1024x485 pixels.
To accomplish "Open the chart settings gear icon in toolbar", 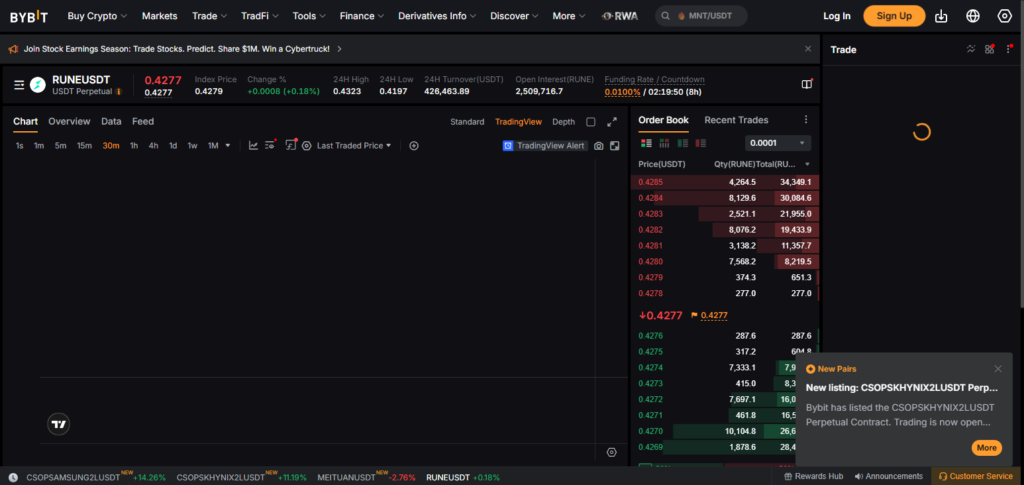I will pyautogui.click(x=306, y=146).
